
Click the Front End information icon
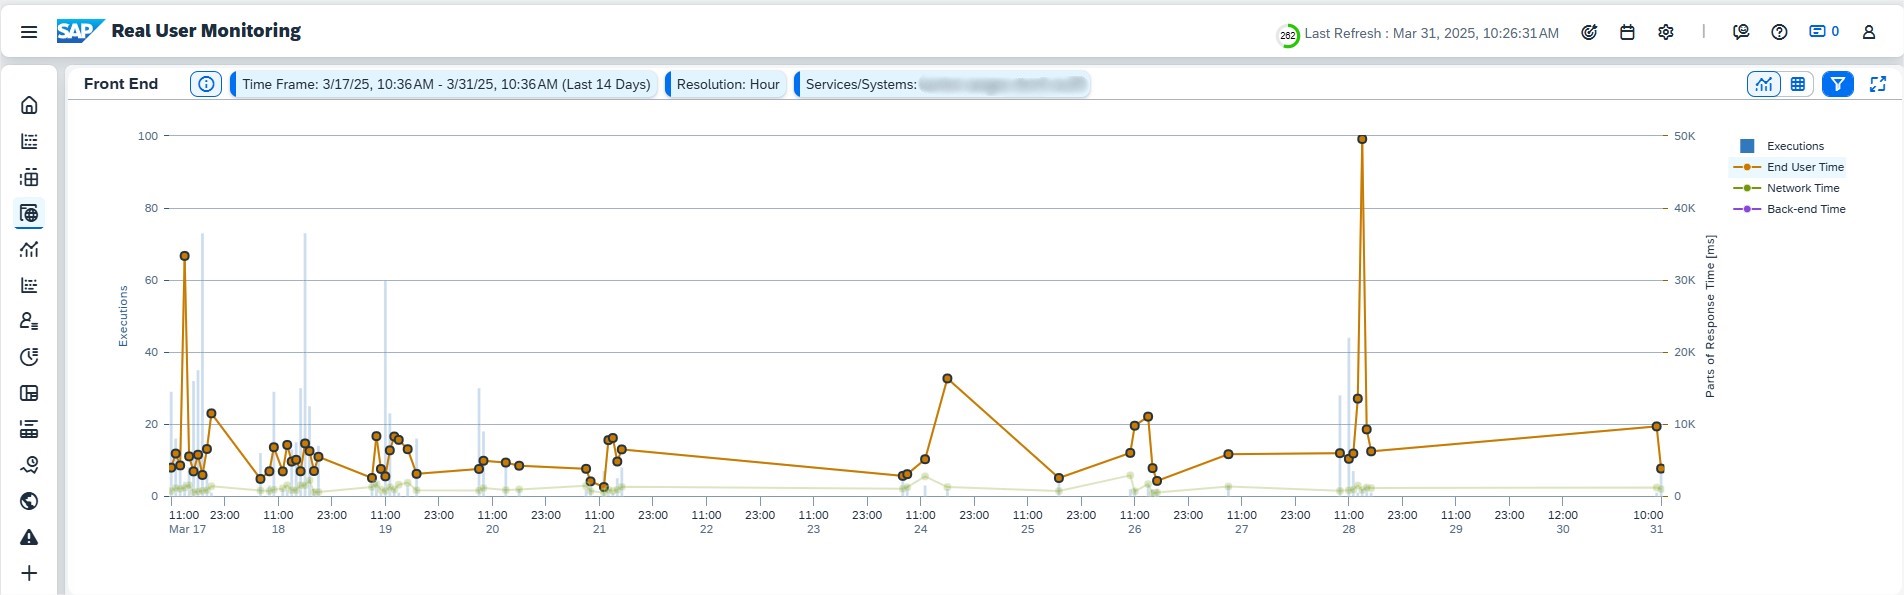click(x=206, y=84)
